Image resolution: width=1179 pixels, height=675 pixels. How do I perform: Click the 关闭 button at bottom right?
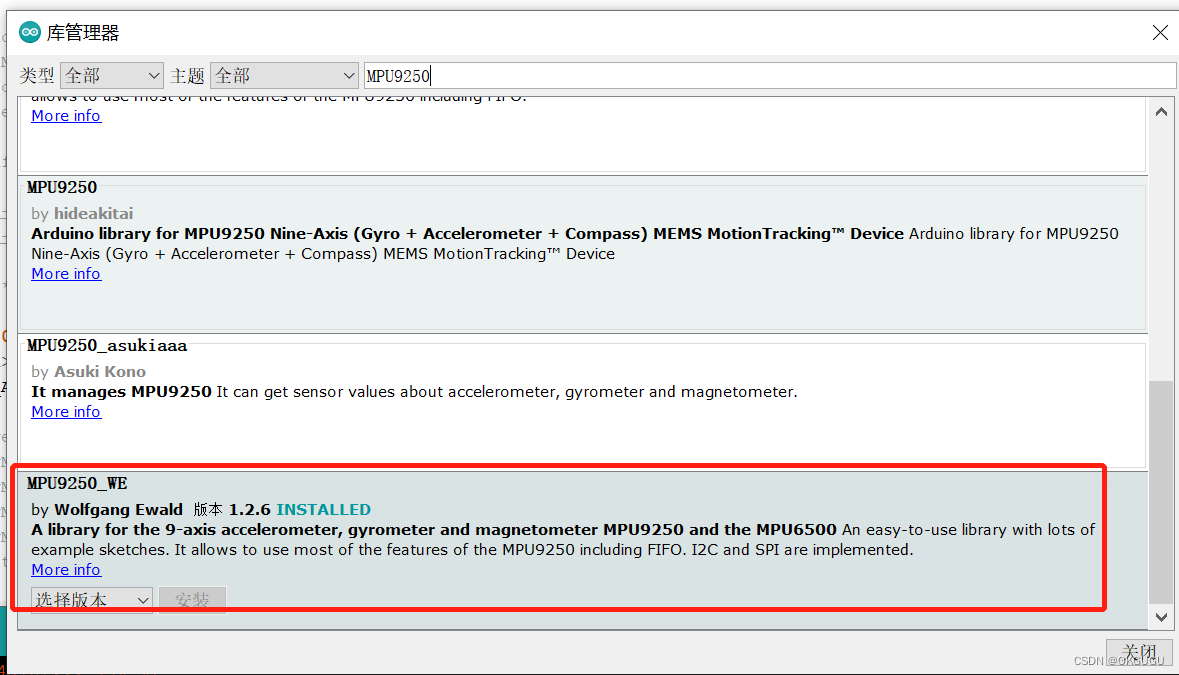click(x=1139, y=652)
